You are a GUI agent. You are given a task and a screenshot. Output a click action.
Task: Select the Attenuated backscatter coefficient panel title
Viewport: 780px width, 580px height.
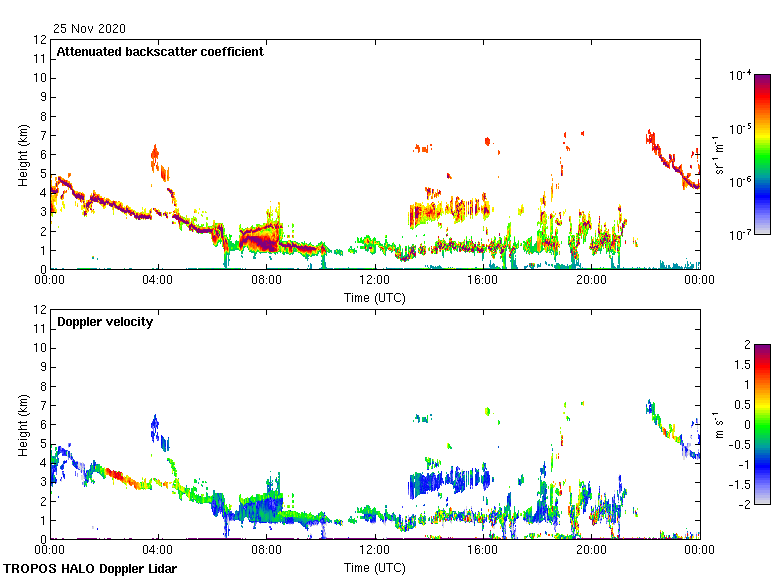tap(160, 52)
